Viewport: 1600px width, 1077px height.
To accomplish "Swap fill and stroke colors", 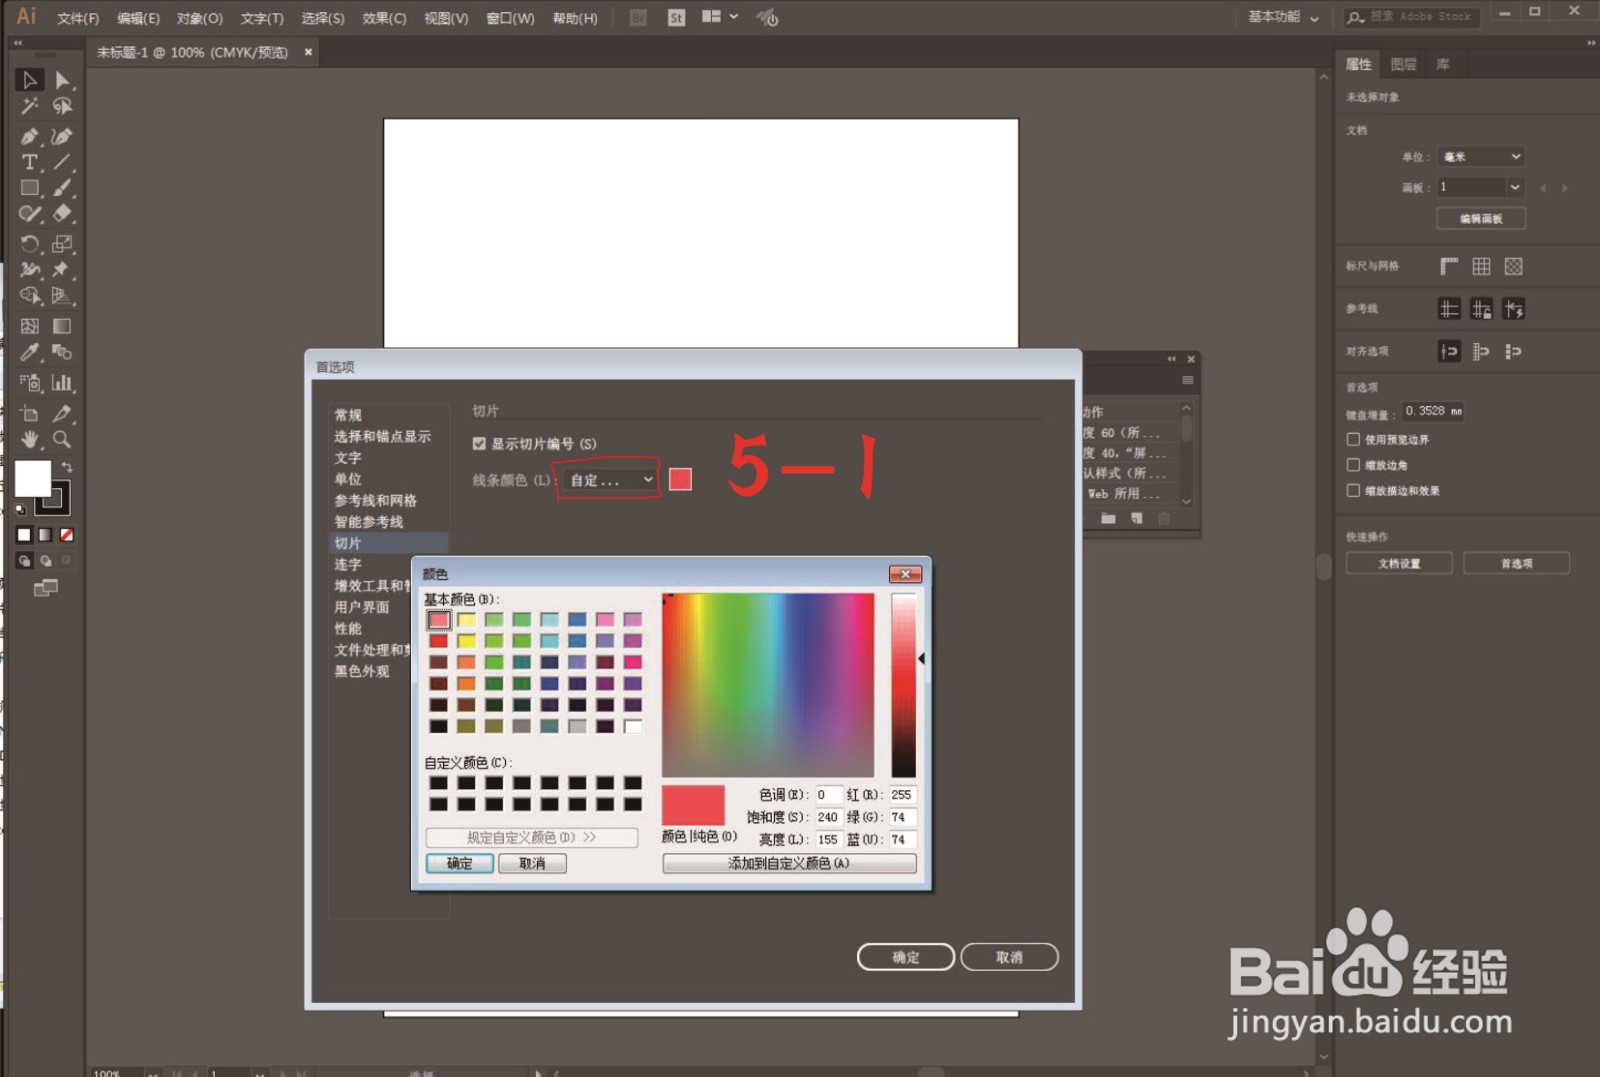I will [66, 467].
